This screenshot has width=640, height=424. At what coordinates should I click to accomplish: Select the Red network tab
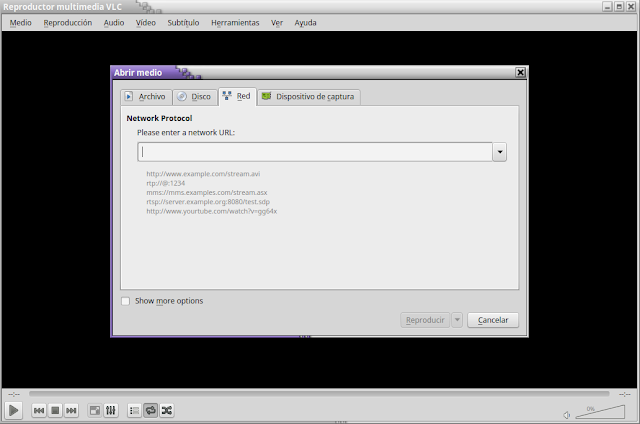coord(238,96)
